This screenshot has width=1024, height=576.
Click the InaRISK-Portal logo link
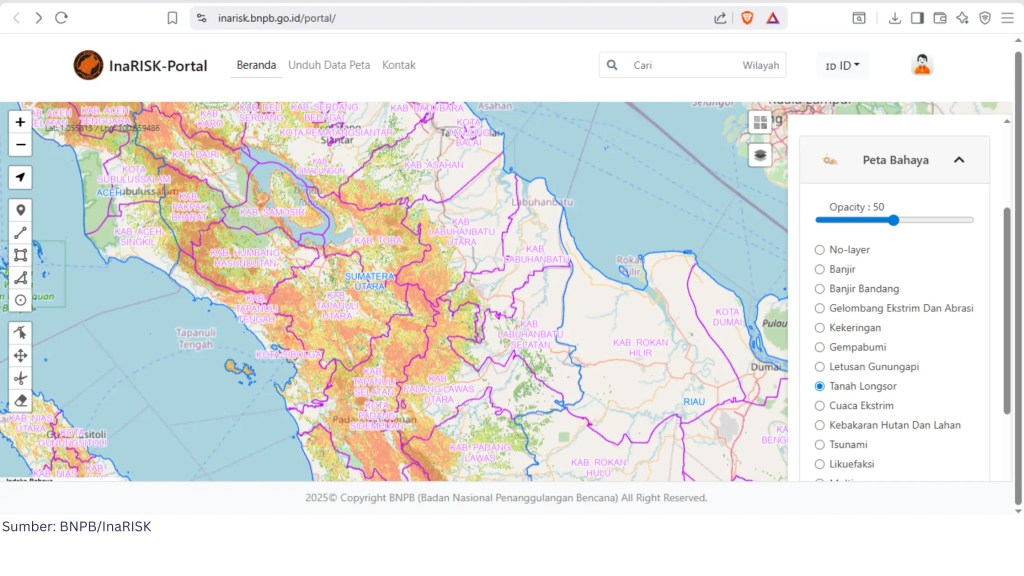pos(141,66)
